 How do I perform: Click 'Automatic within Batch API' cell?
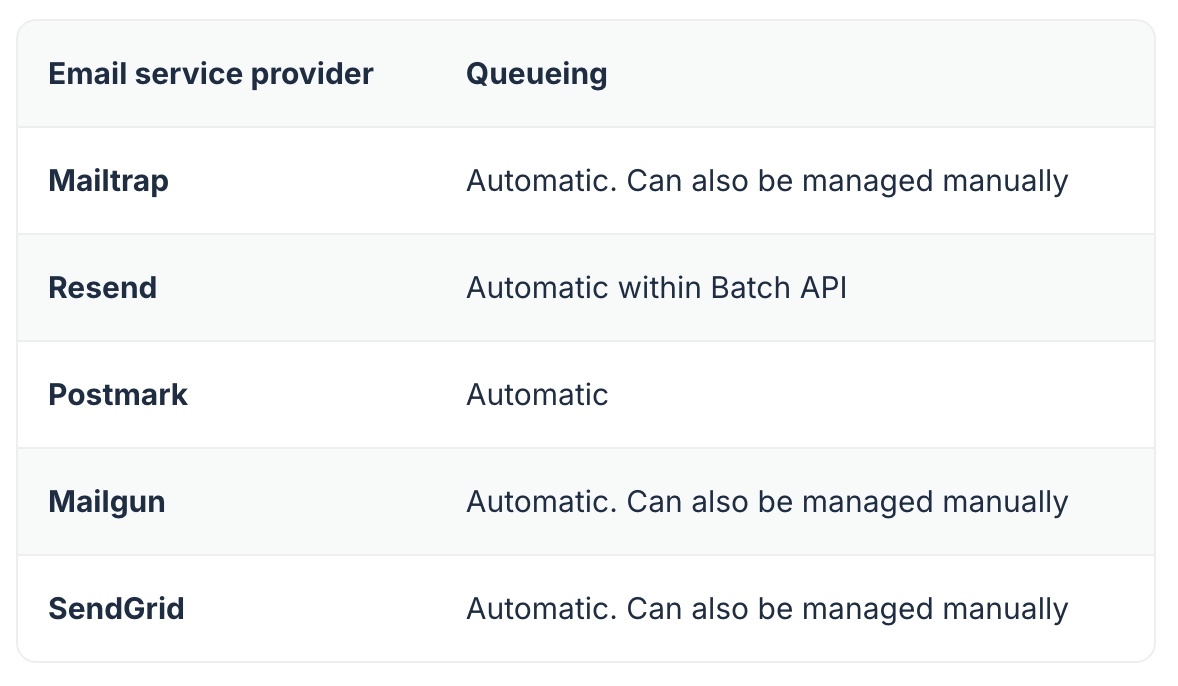pos(657,288)
